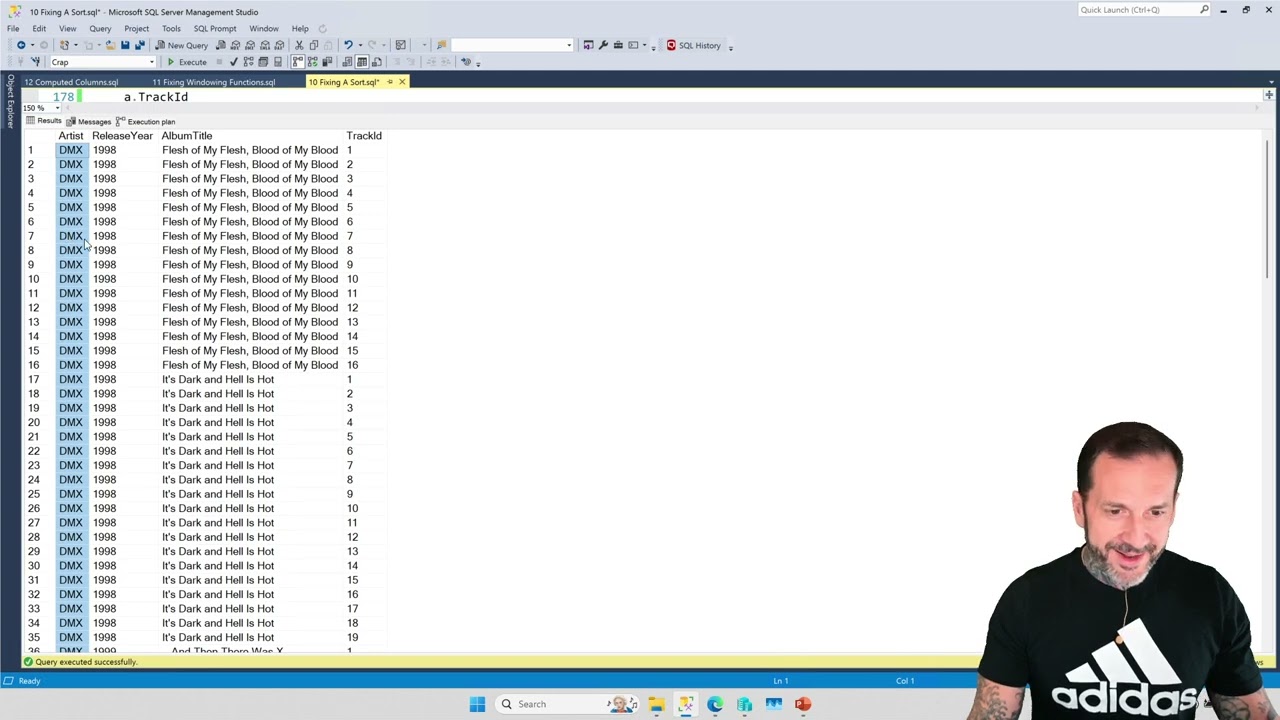Open the Project menu
The width and height of the screenshot is (1280, 720).
136,28
